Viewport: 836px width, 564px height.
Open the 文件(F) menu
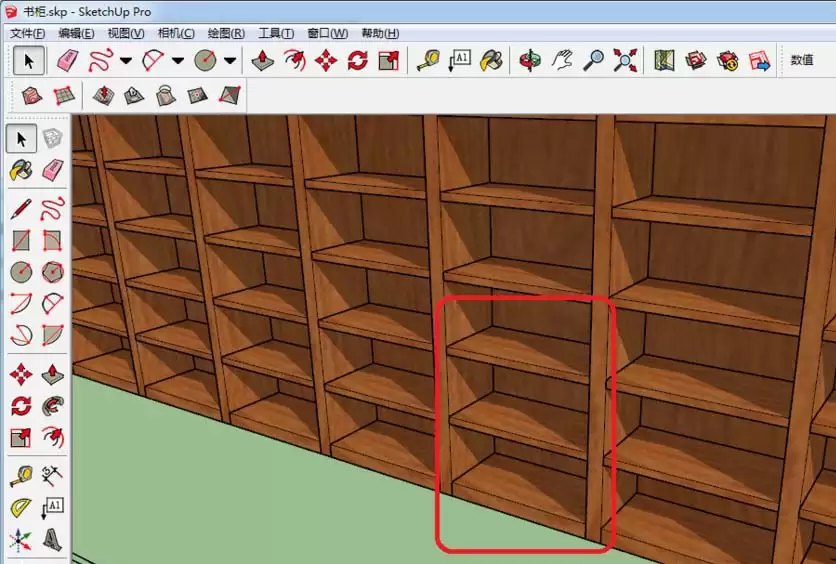point(27,34)
